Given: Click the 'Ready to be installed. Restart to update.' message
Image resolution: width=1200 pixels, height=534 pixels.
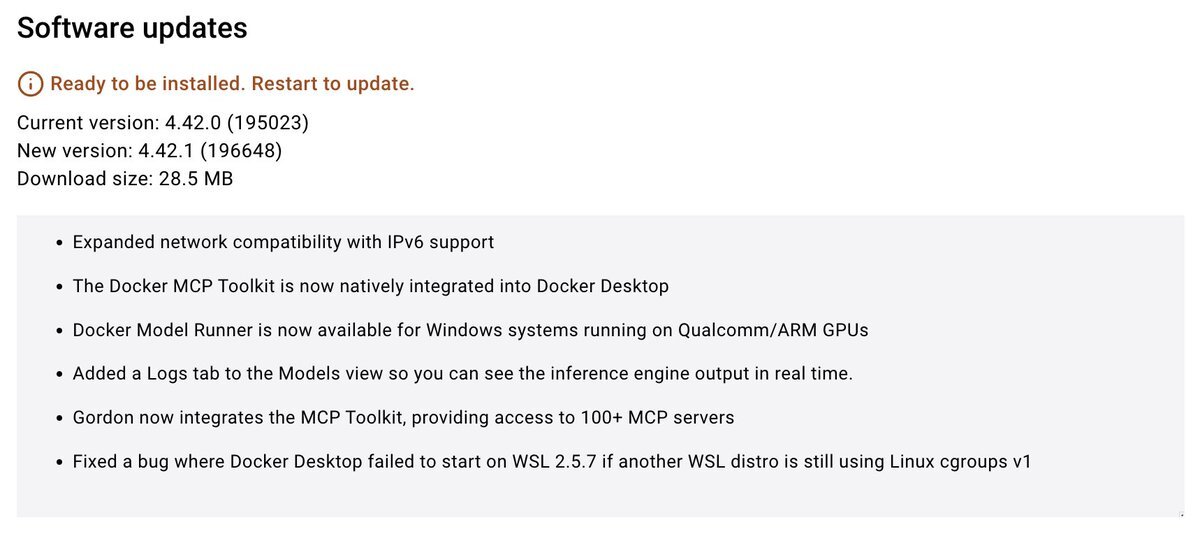Looking at the screenshot, I should click(232, 84).
